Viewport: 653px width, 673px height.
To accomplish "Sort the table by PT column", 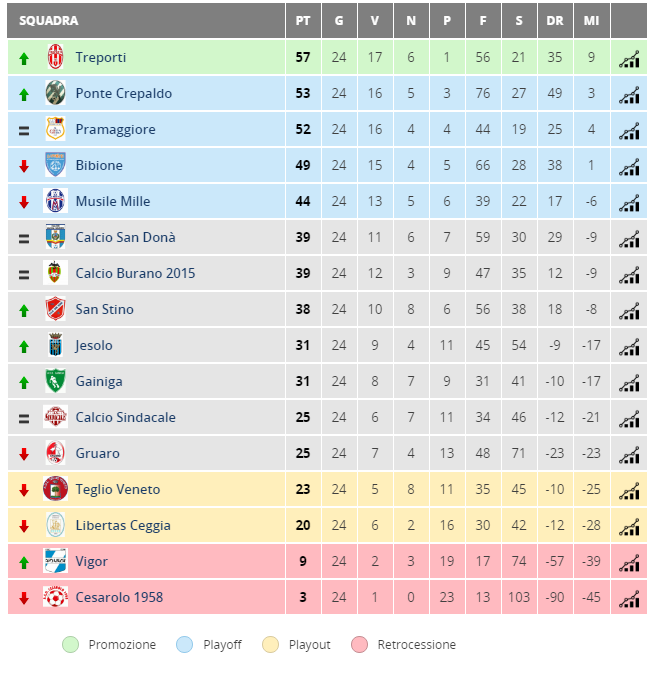I will pyautogui.click(x=303, y=21).
